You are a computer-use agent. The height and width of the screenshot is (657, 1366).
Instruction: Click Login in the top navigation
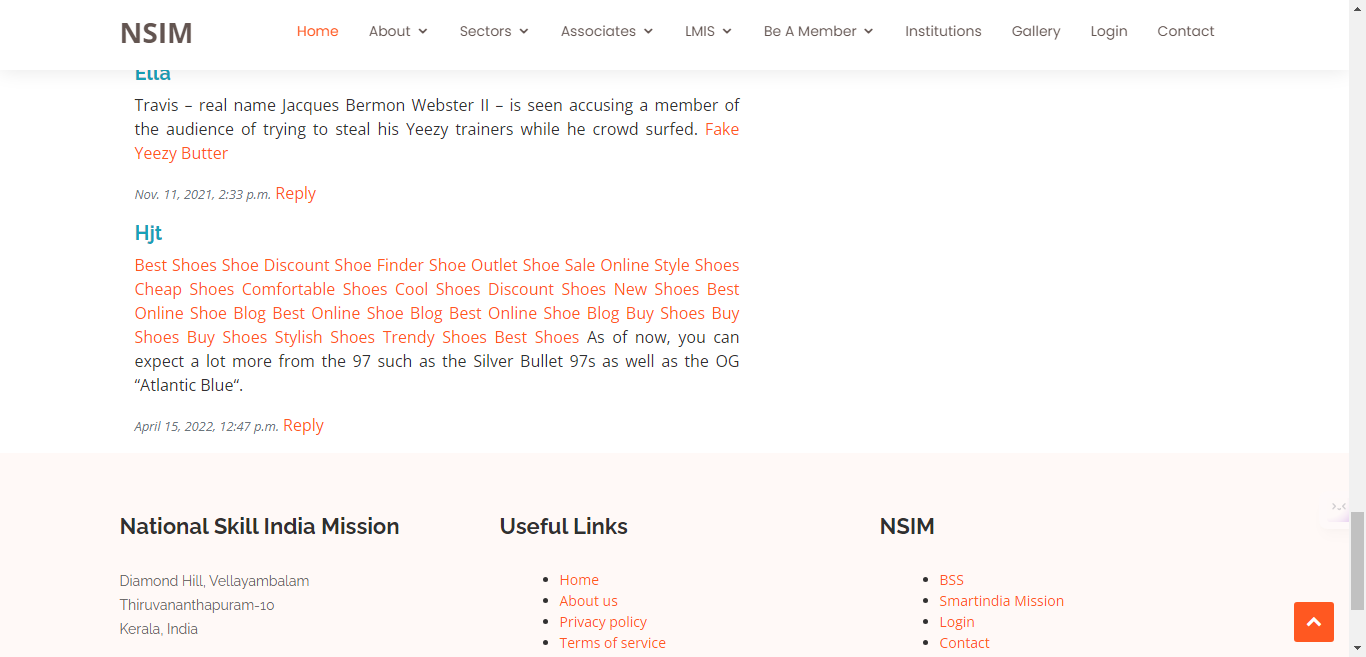(x=1108, y=31)
